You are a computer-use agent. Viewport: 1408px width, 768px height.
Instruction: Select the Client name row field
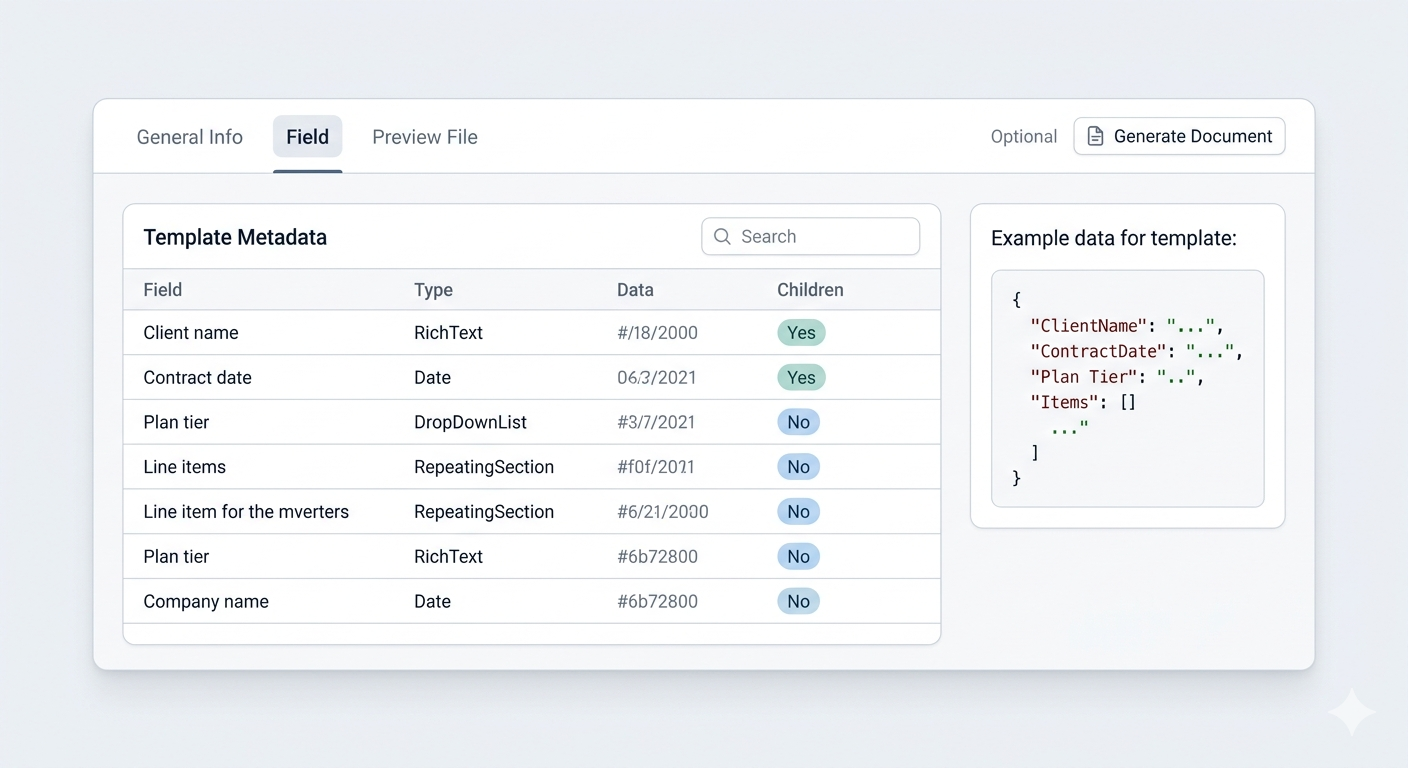pyautogui.click(x=191, y=333)
